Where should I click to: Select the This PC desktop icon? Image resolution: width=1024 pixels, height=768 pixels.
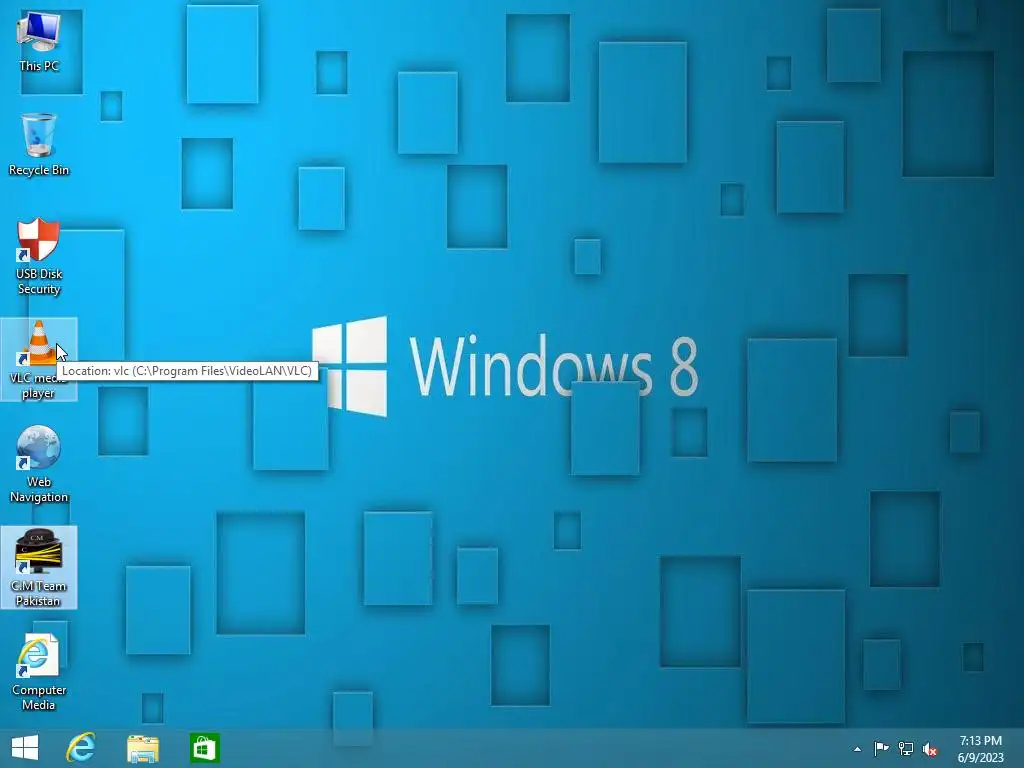coord(39,32)
